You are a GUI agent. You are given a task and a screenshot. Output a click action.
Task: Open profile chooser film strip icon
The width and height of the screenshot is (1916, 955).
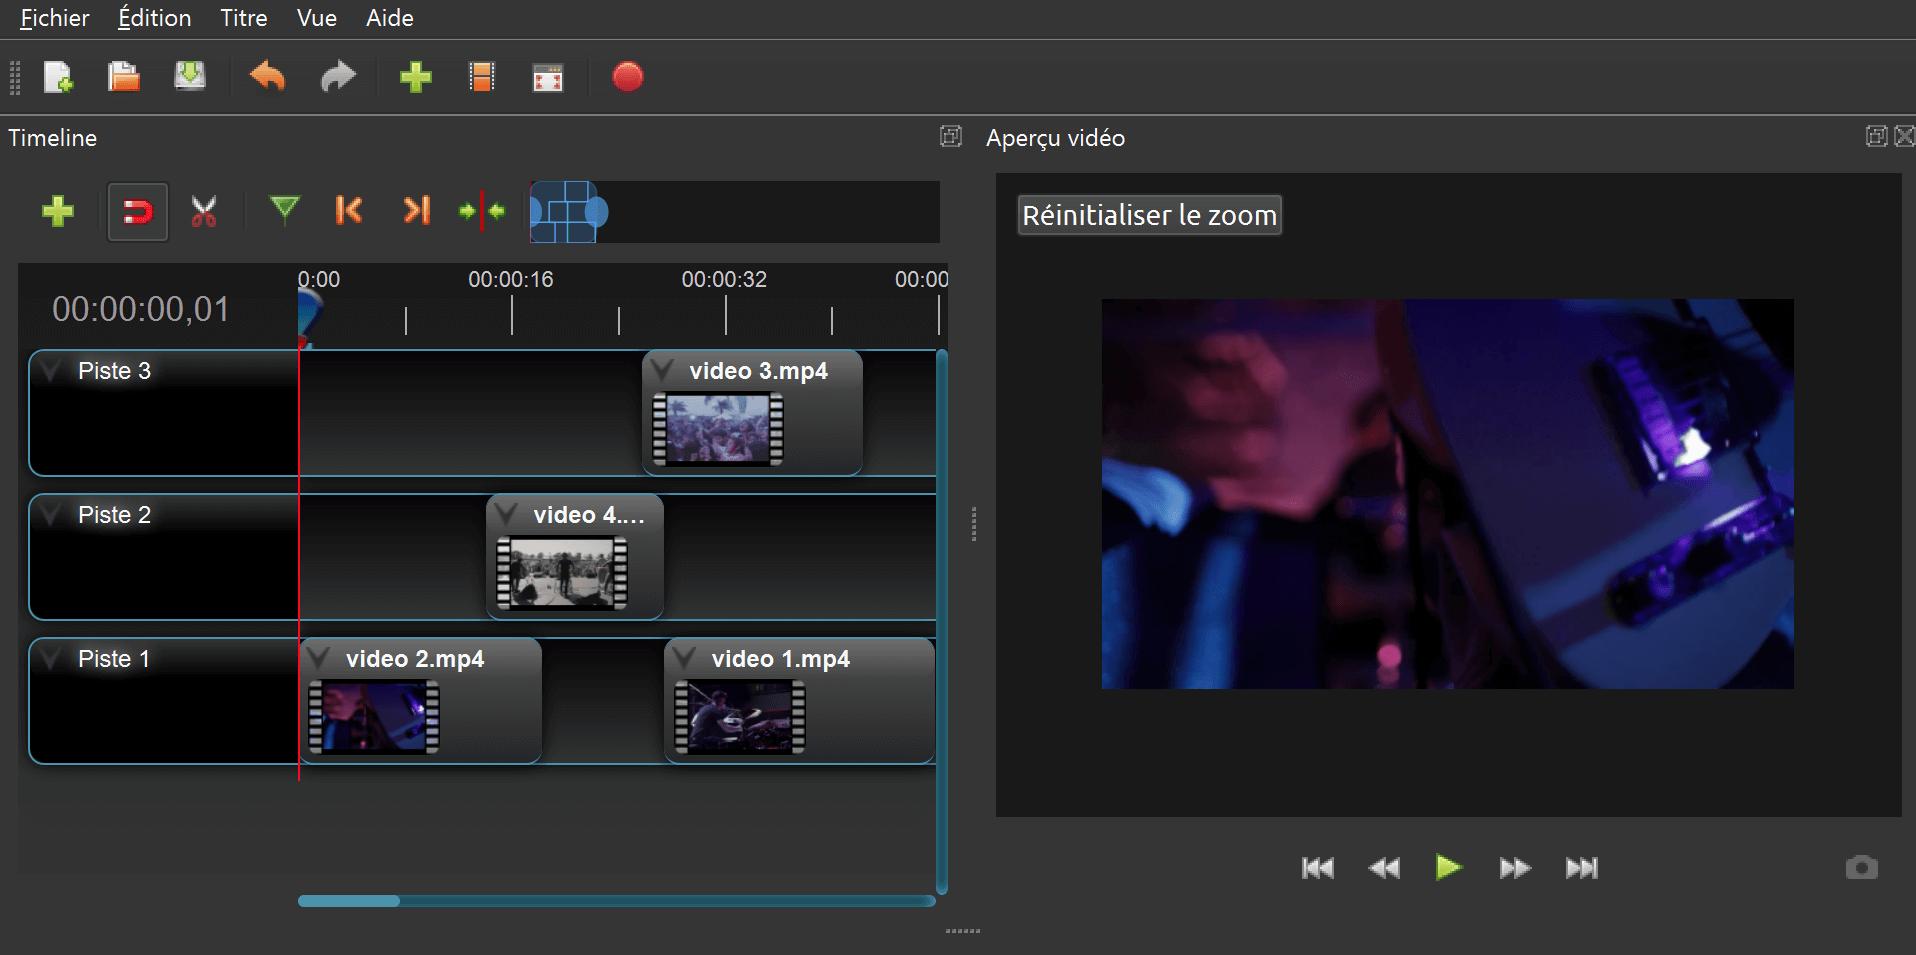482,77
